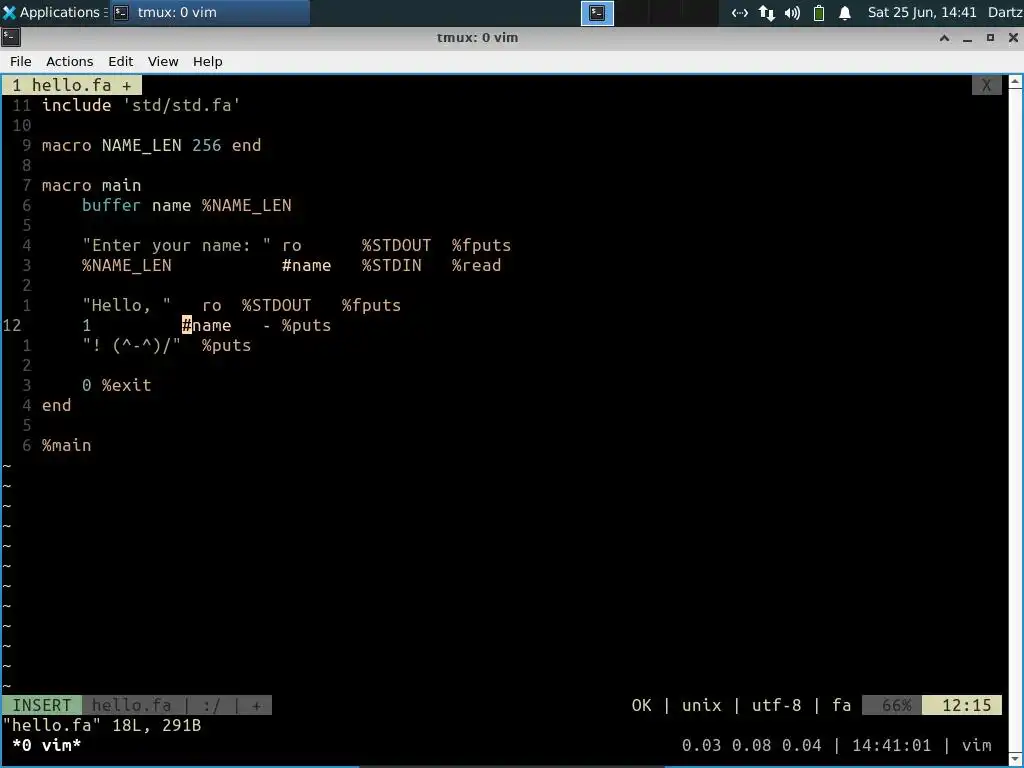
Task: Click the "macro main" line
Action: point(91,185)
